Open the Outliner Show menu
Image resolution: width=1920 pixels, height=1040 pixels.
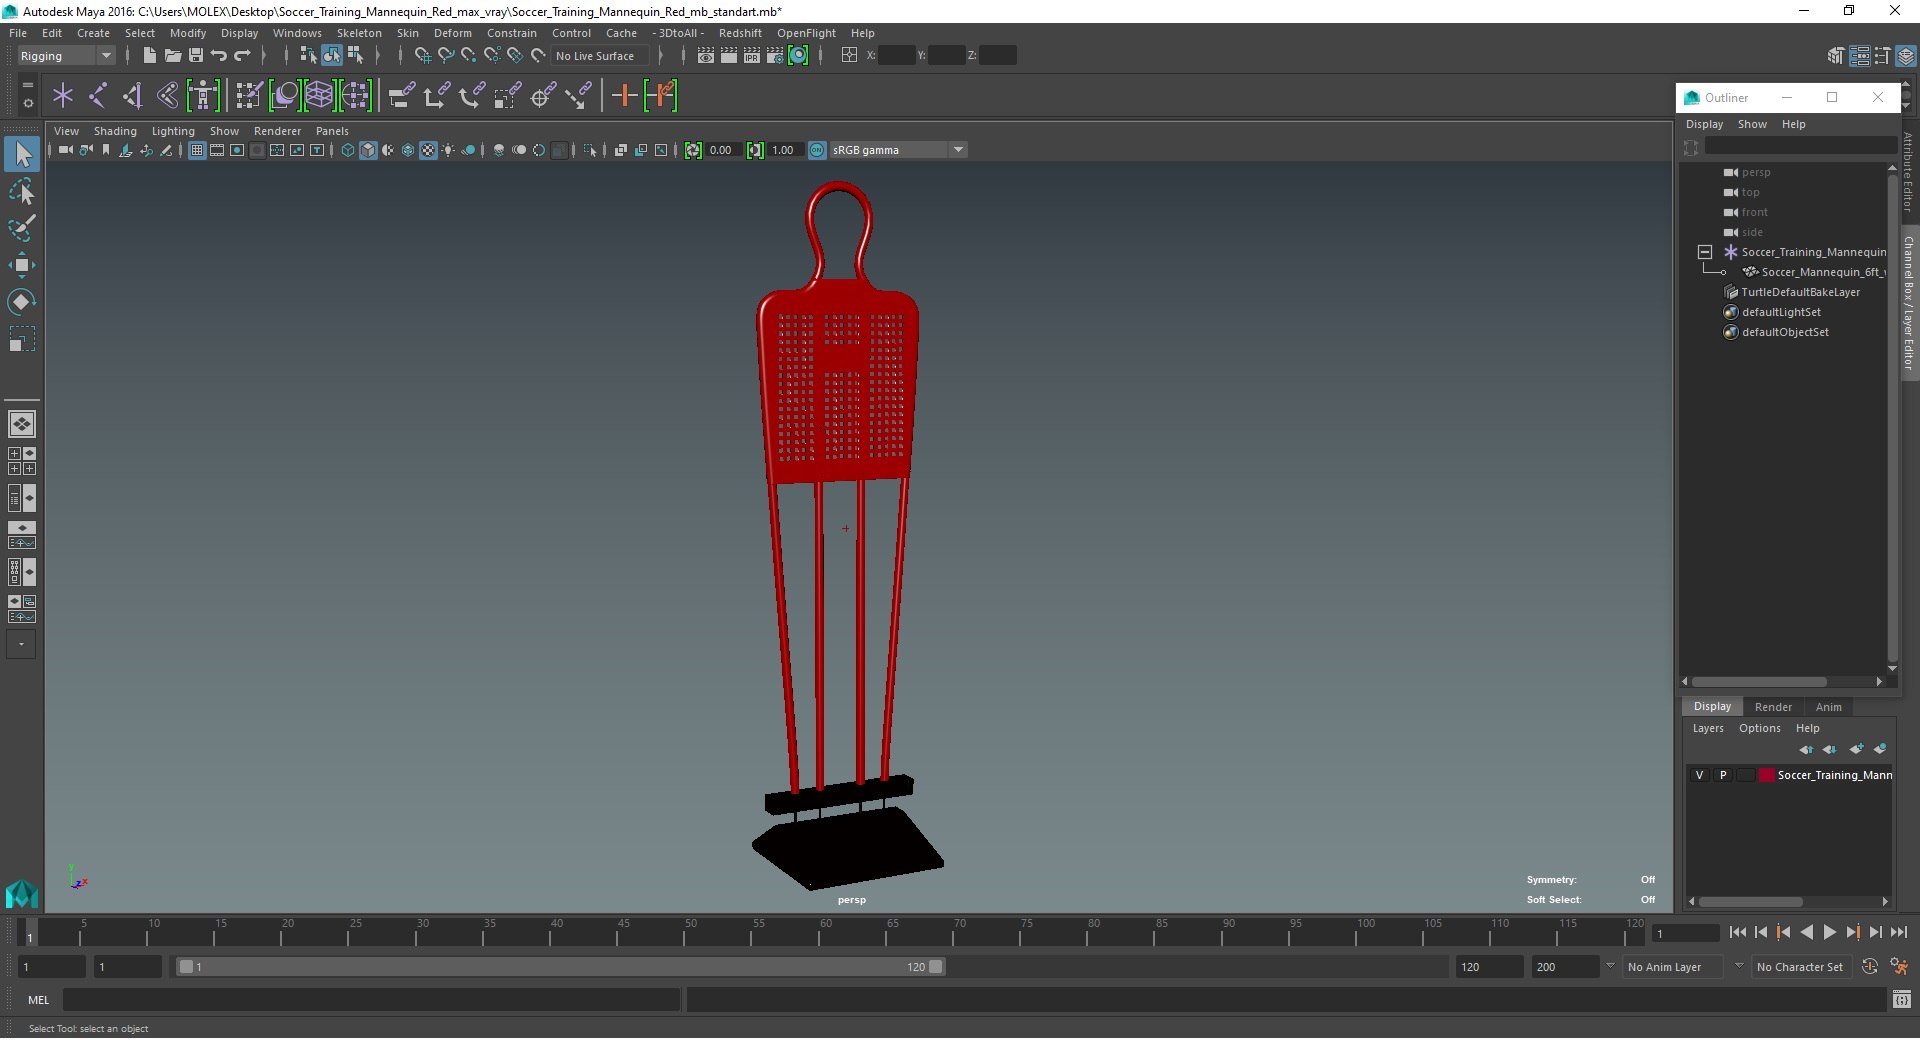(1752, 124)
